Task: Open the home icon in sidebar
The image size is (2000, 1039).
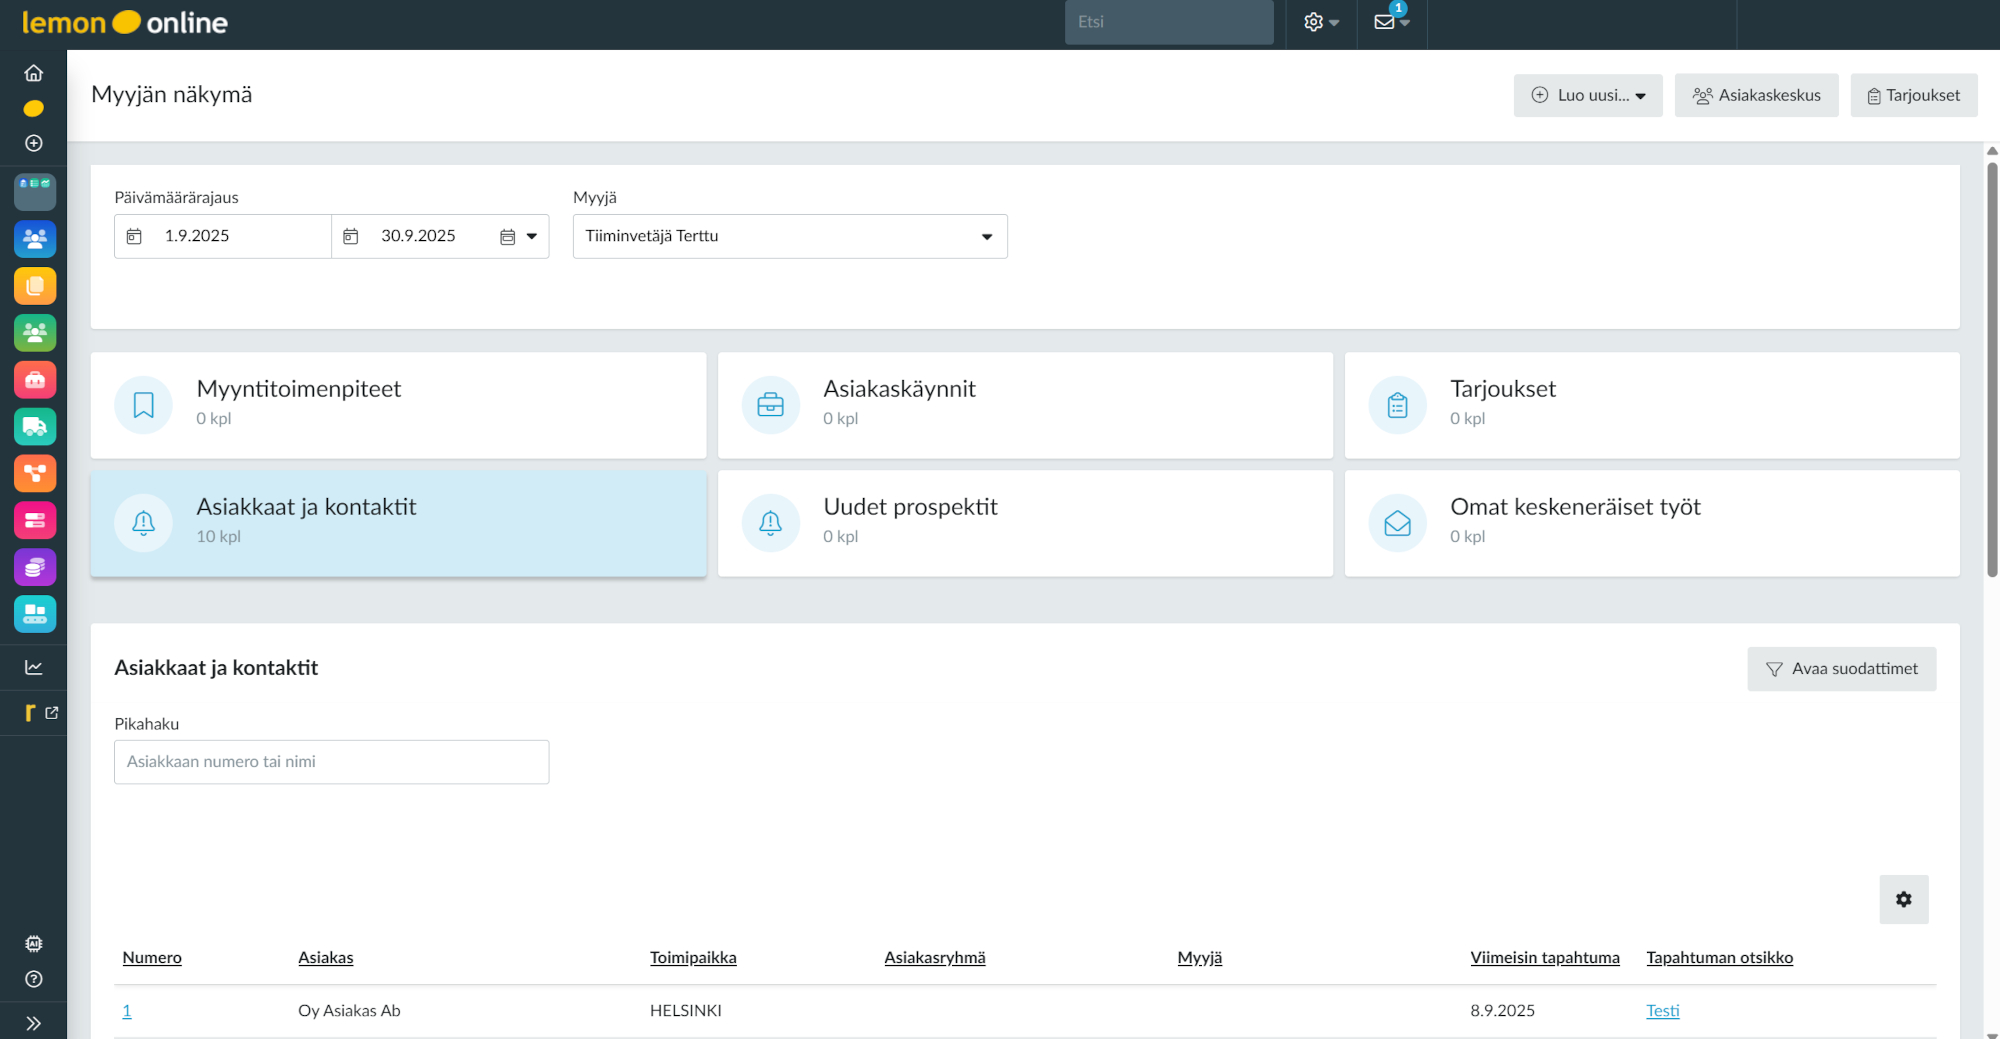Action: pos(33,73)
